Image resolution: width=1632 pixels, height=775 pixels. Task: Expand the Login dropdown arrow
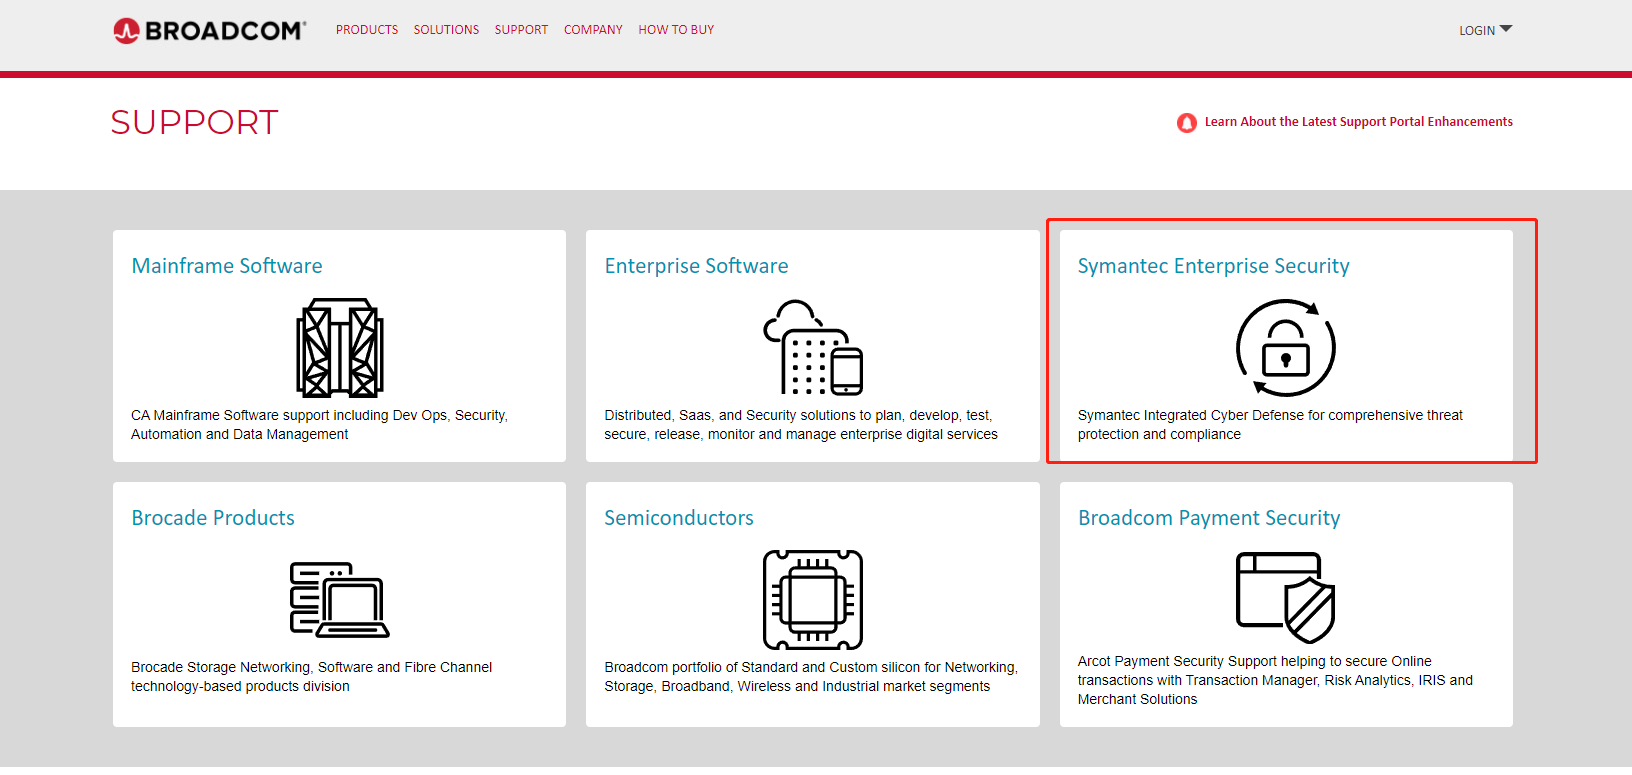coord(1506,29)
